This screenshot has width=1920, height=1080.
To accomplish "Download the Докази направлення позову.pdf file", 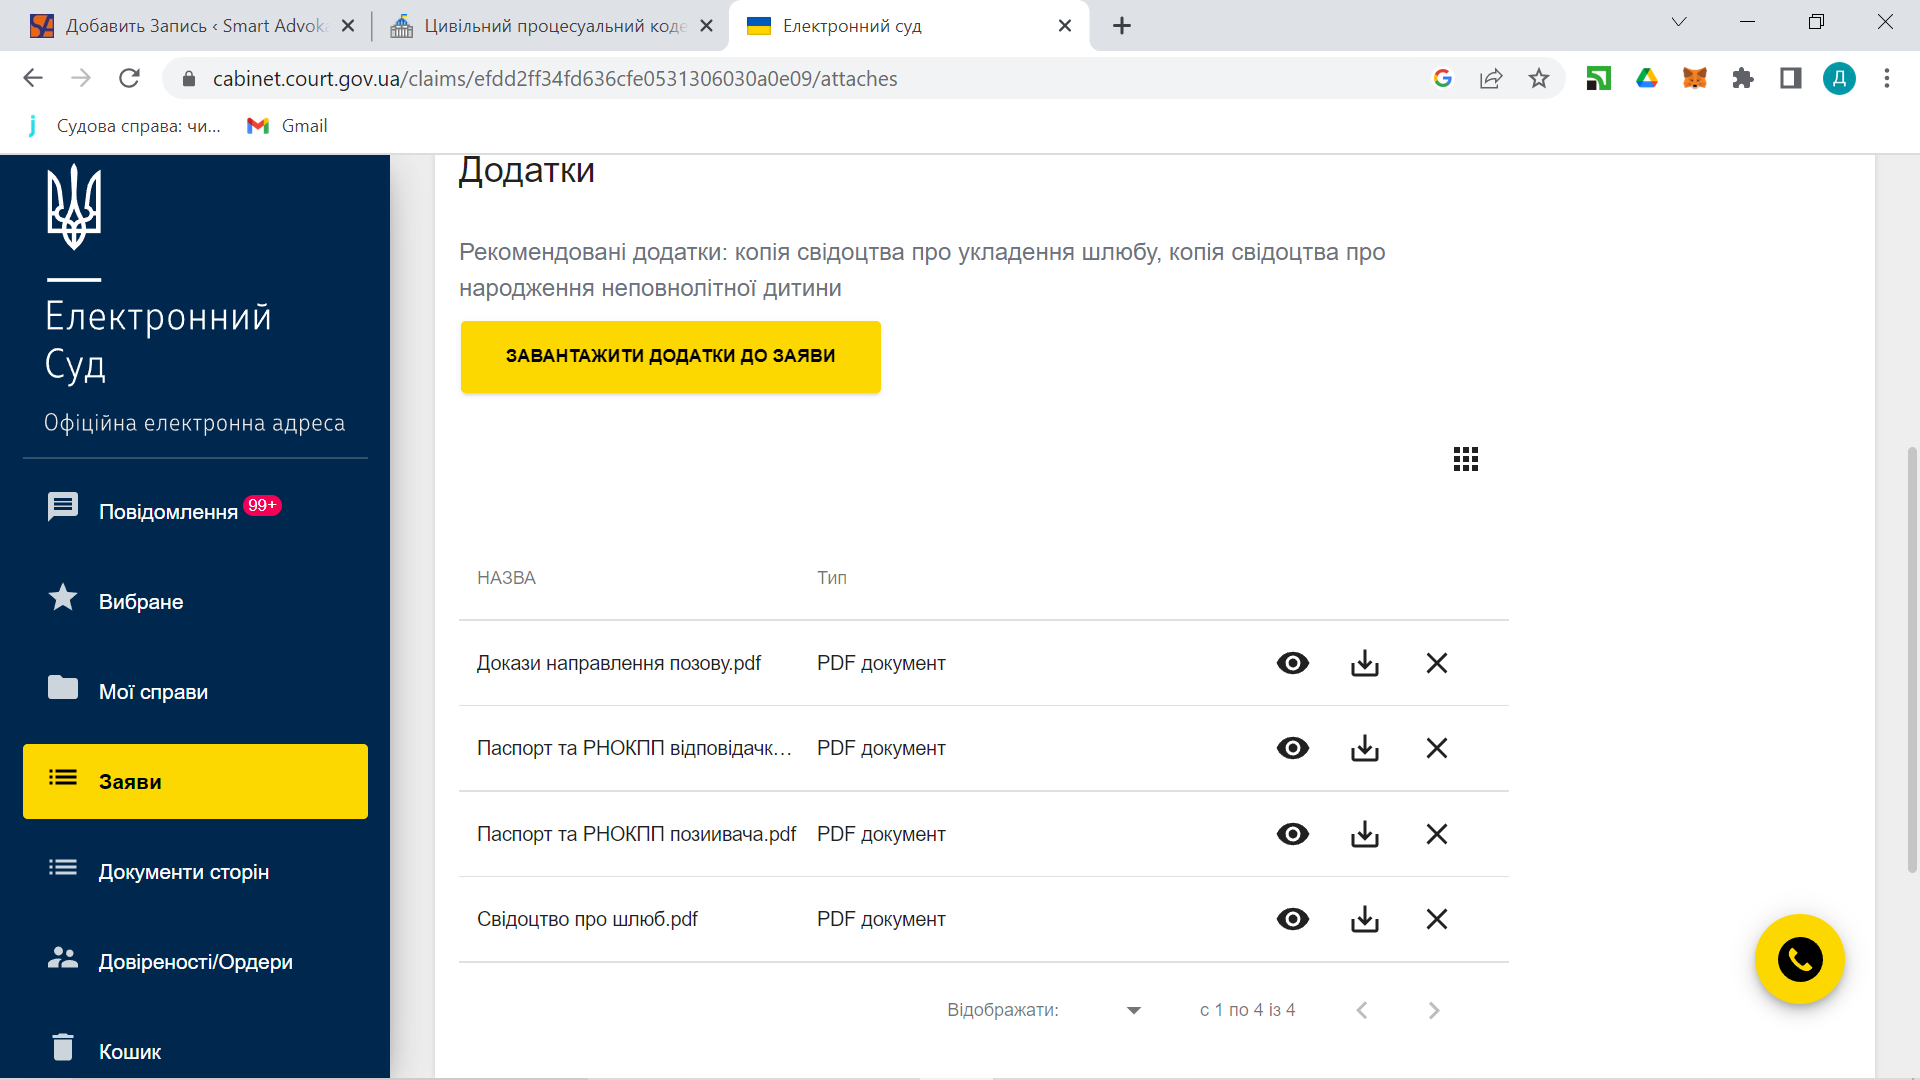I will [x=1364, y=663].
